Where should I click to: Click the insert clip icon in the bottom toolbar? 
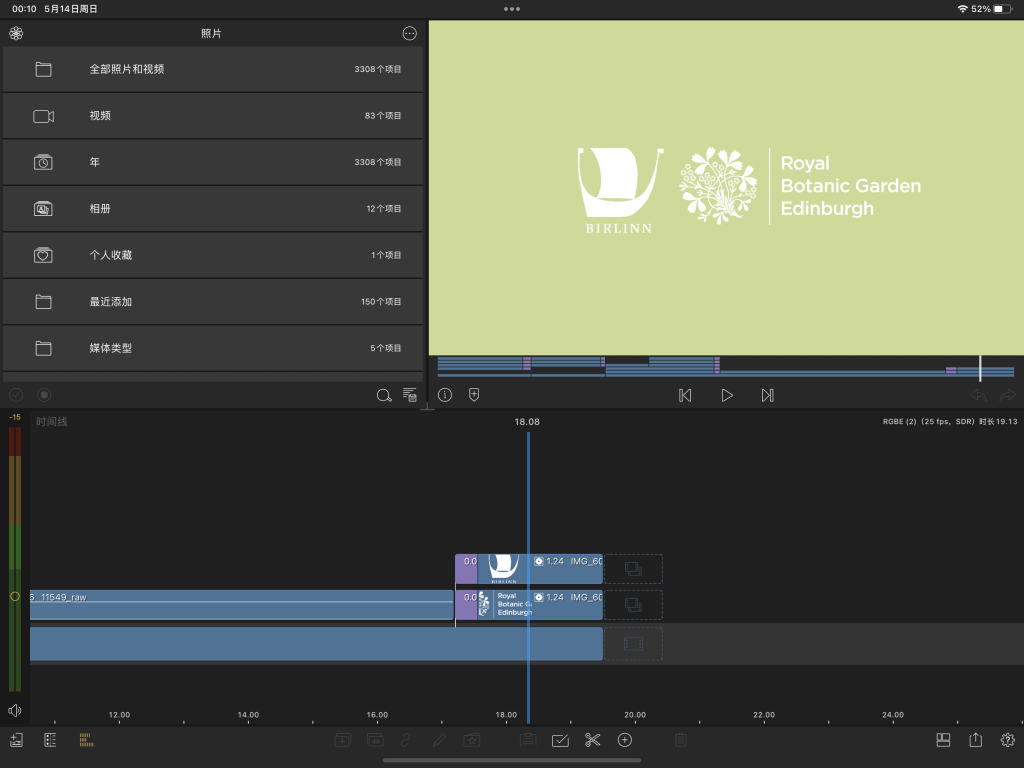click(x=343, y=740)
